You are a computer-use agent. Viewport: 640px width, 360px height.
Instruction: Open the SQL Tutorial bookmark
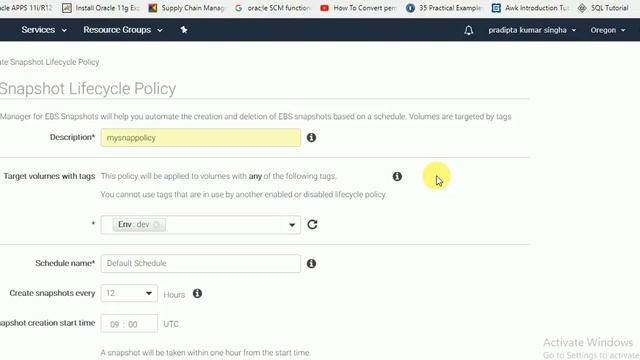coord(603,8)
